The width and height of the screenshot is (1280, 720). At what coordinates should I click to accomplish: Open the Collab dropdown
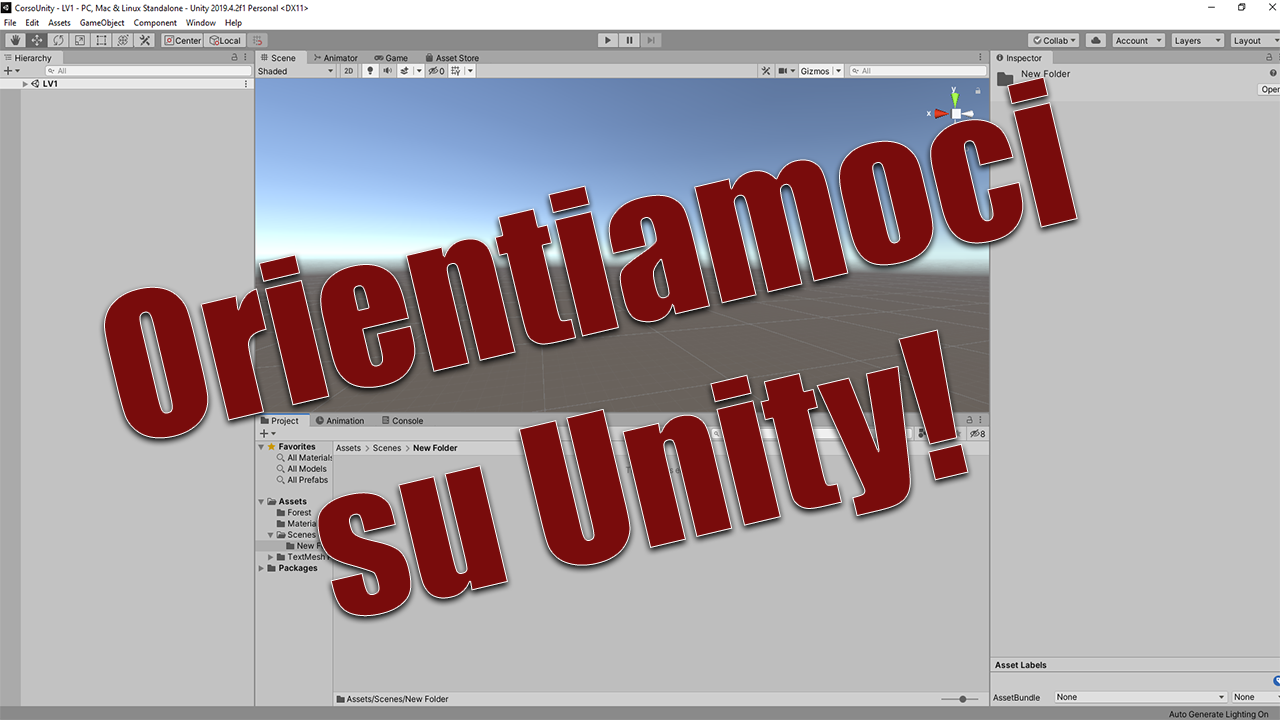pyautogui.click(x=1054, y=40)
